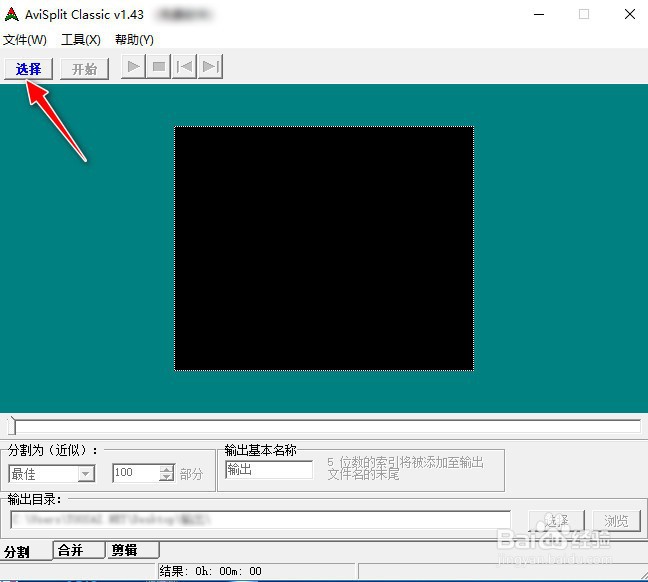Click the 浏览 browse button
648x582 pixels.
click(617, 520)
